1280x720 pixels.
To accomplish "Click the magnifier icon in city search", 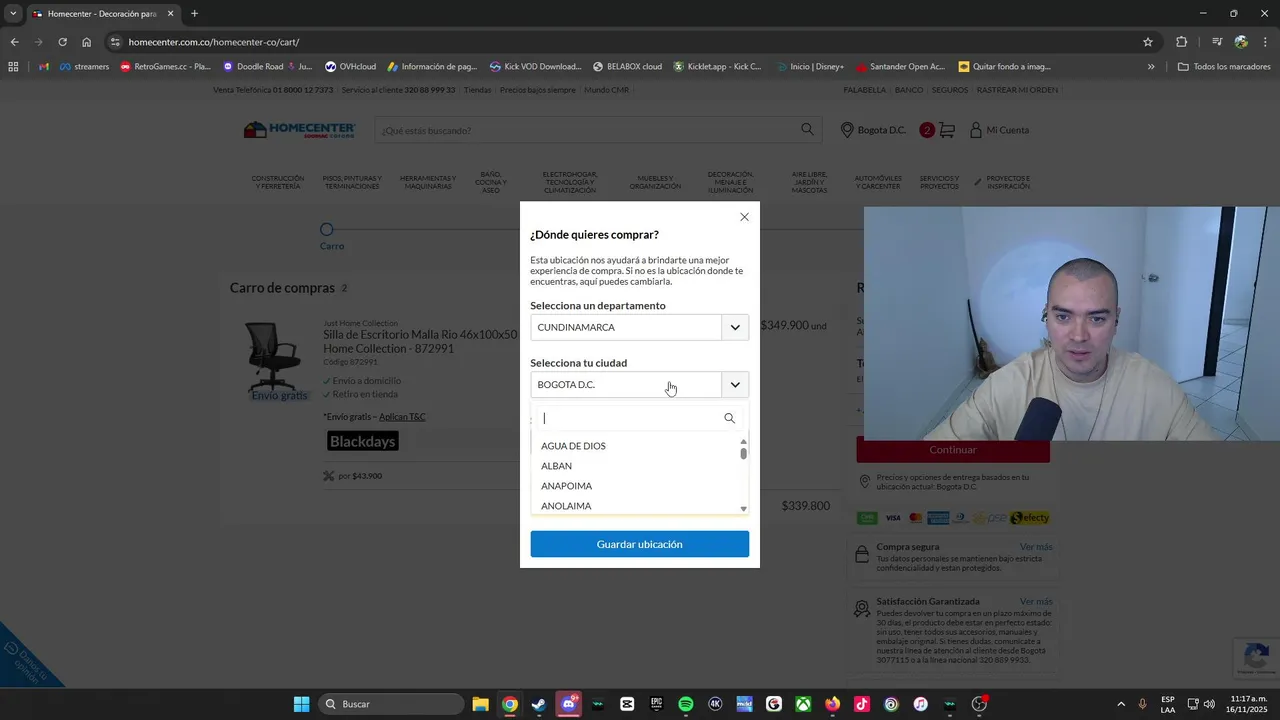I will pyautogui.click(x=729, y=418).
